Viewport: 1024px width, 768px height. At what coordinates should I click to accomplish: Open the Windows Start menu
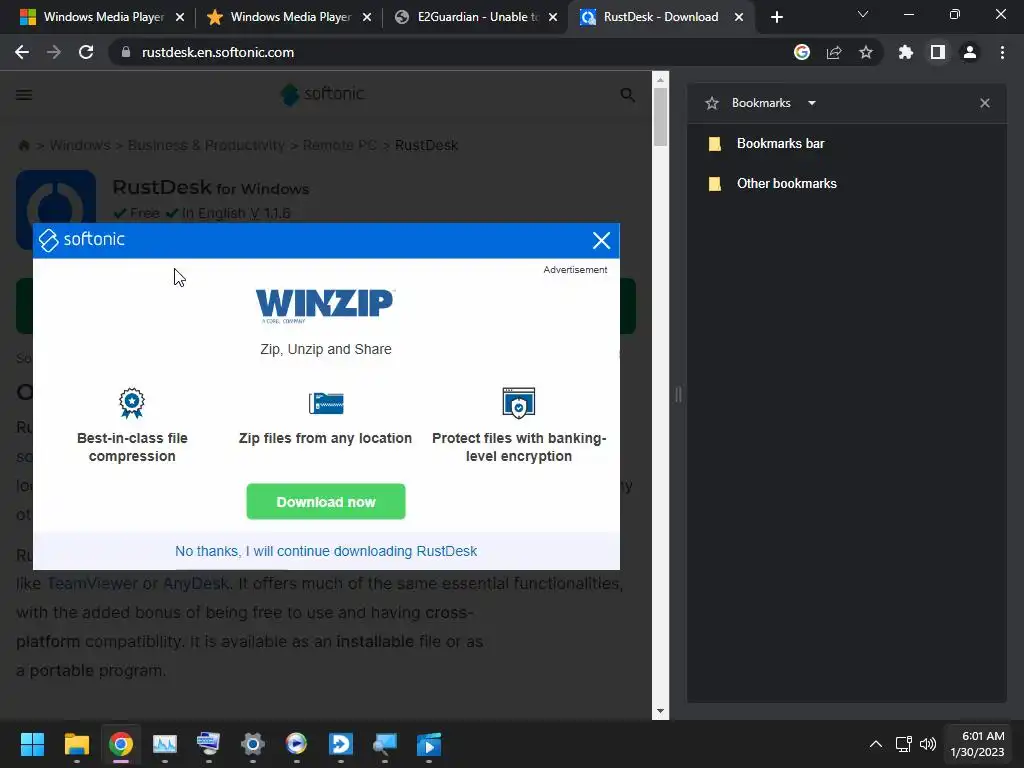pos(32,744)
